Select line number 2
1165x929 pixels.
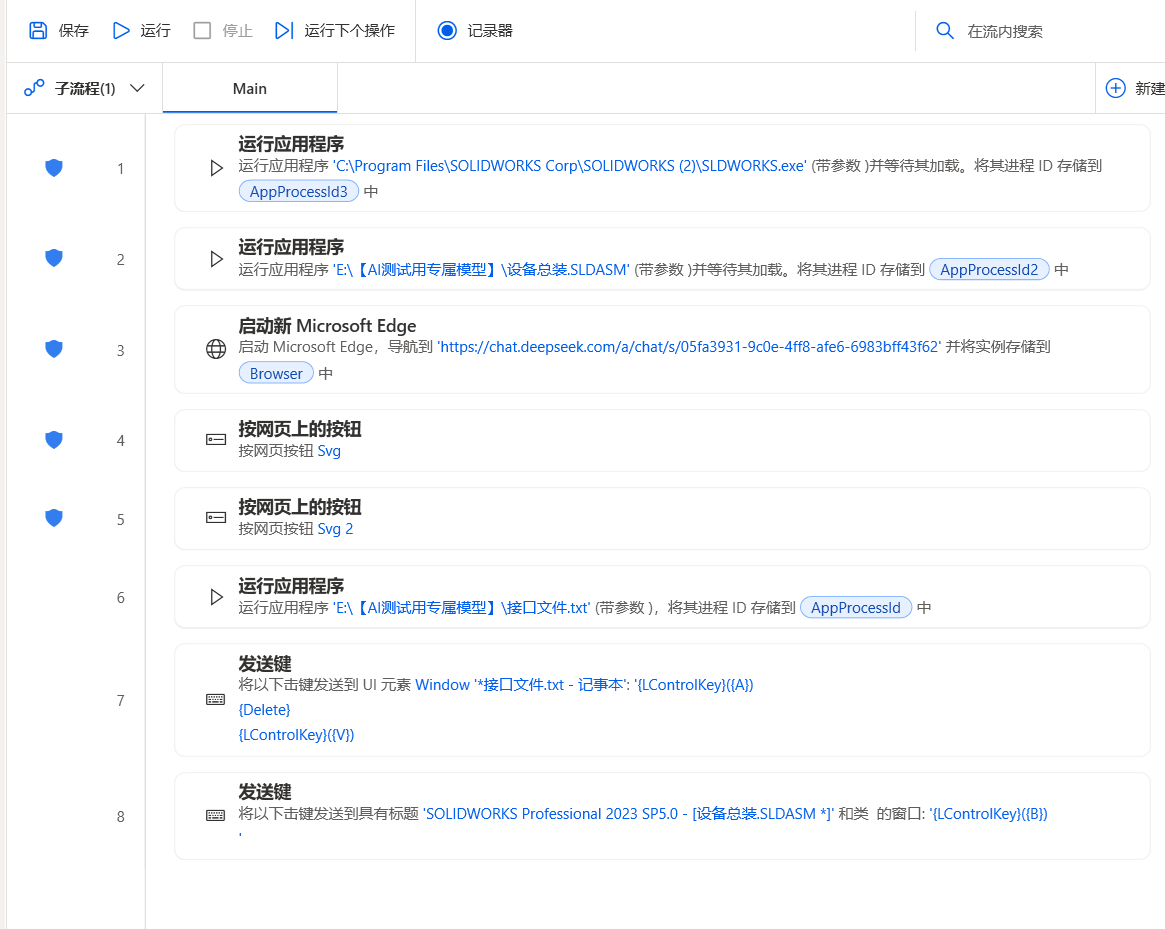click(x=120, y=259)
